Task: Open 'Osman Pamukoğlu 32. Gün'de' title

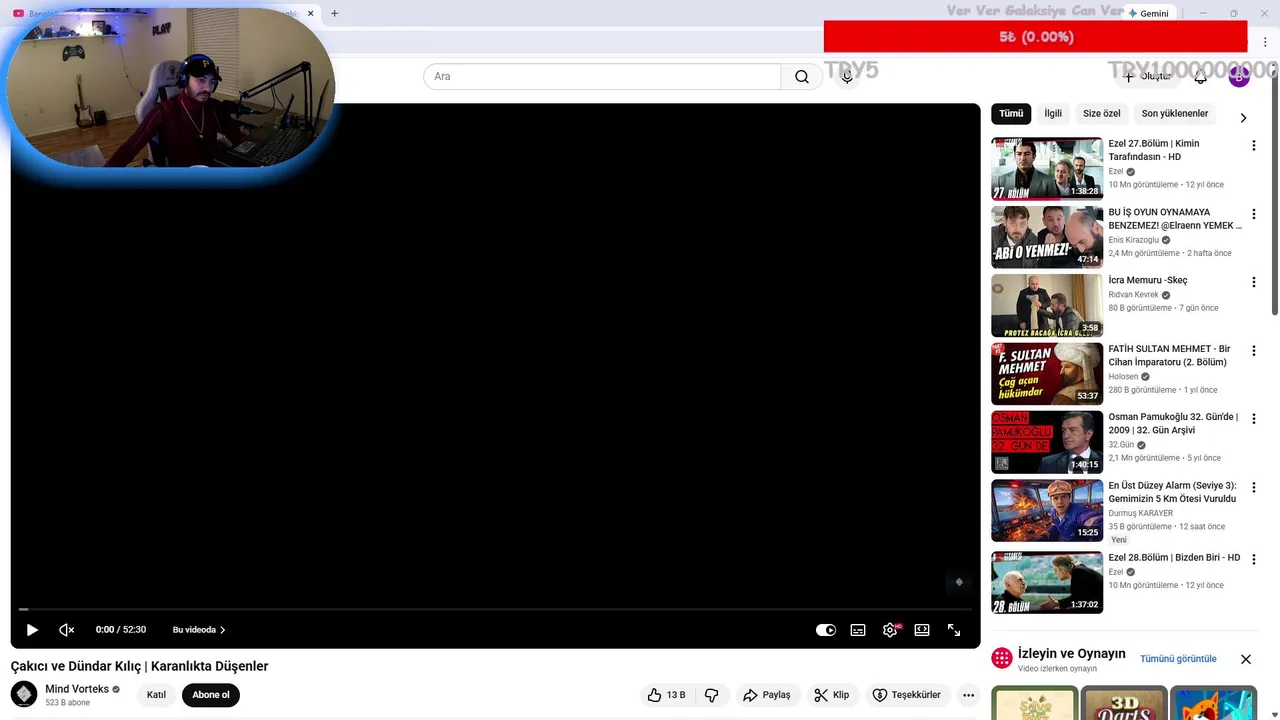Action: click(x=1173, y=424)
